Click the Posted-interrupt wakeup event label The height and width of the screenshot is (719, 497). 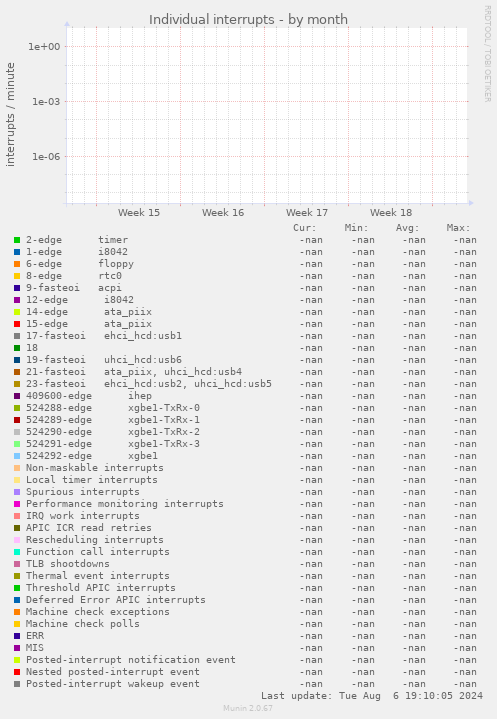point(113,684)
